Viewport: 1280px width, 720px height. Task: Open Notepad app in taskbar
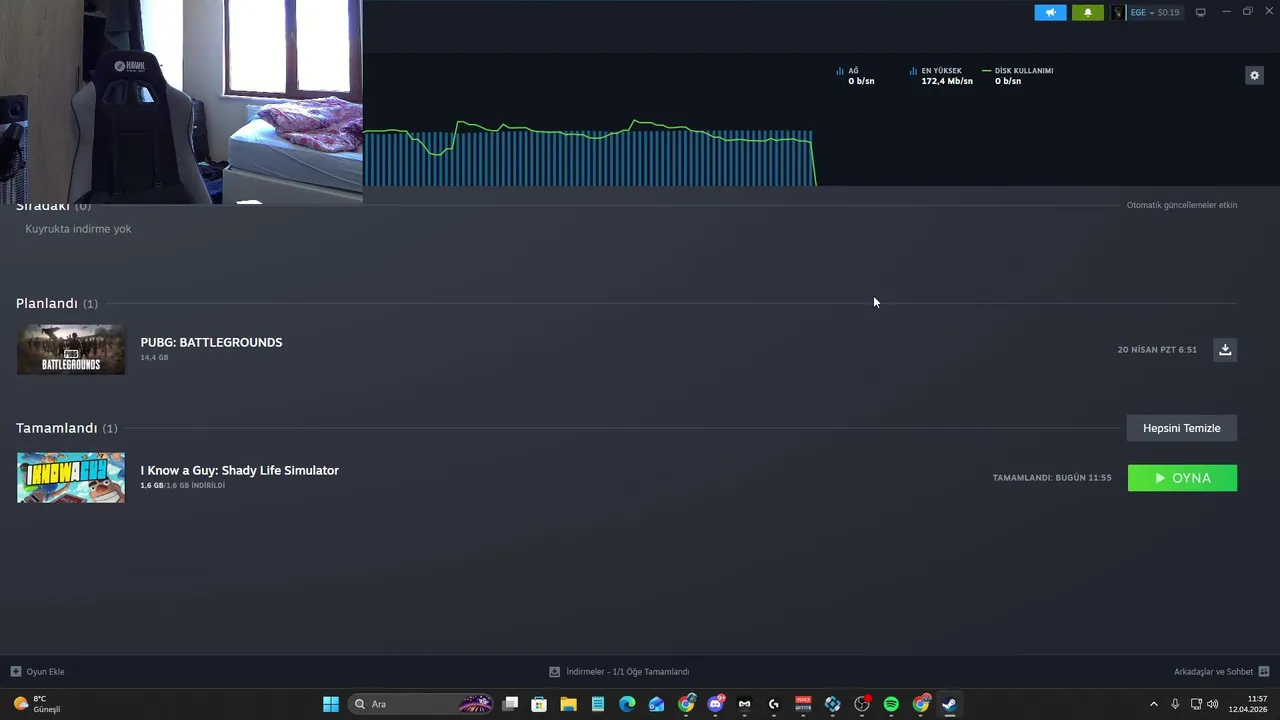click(x=598, y=704)
